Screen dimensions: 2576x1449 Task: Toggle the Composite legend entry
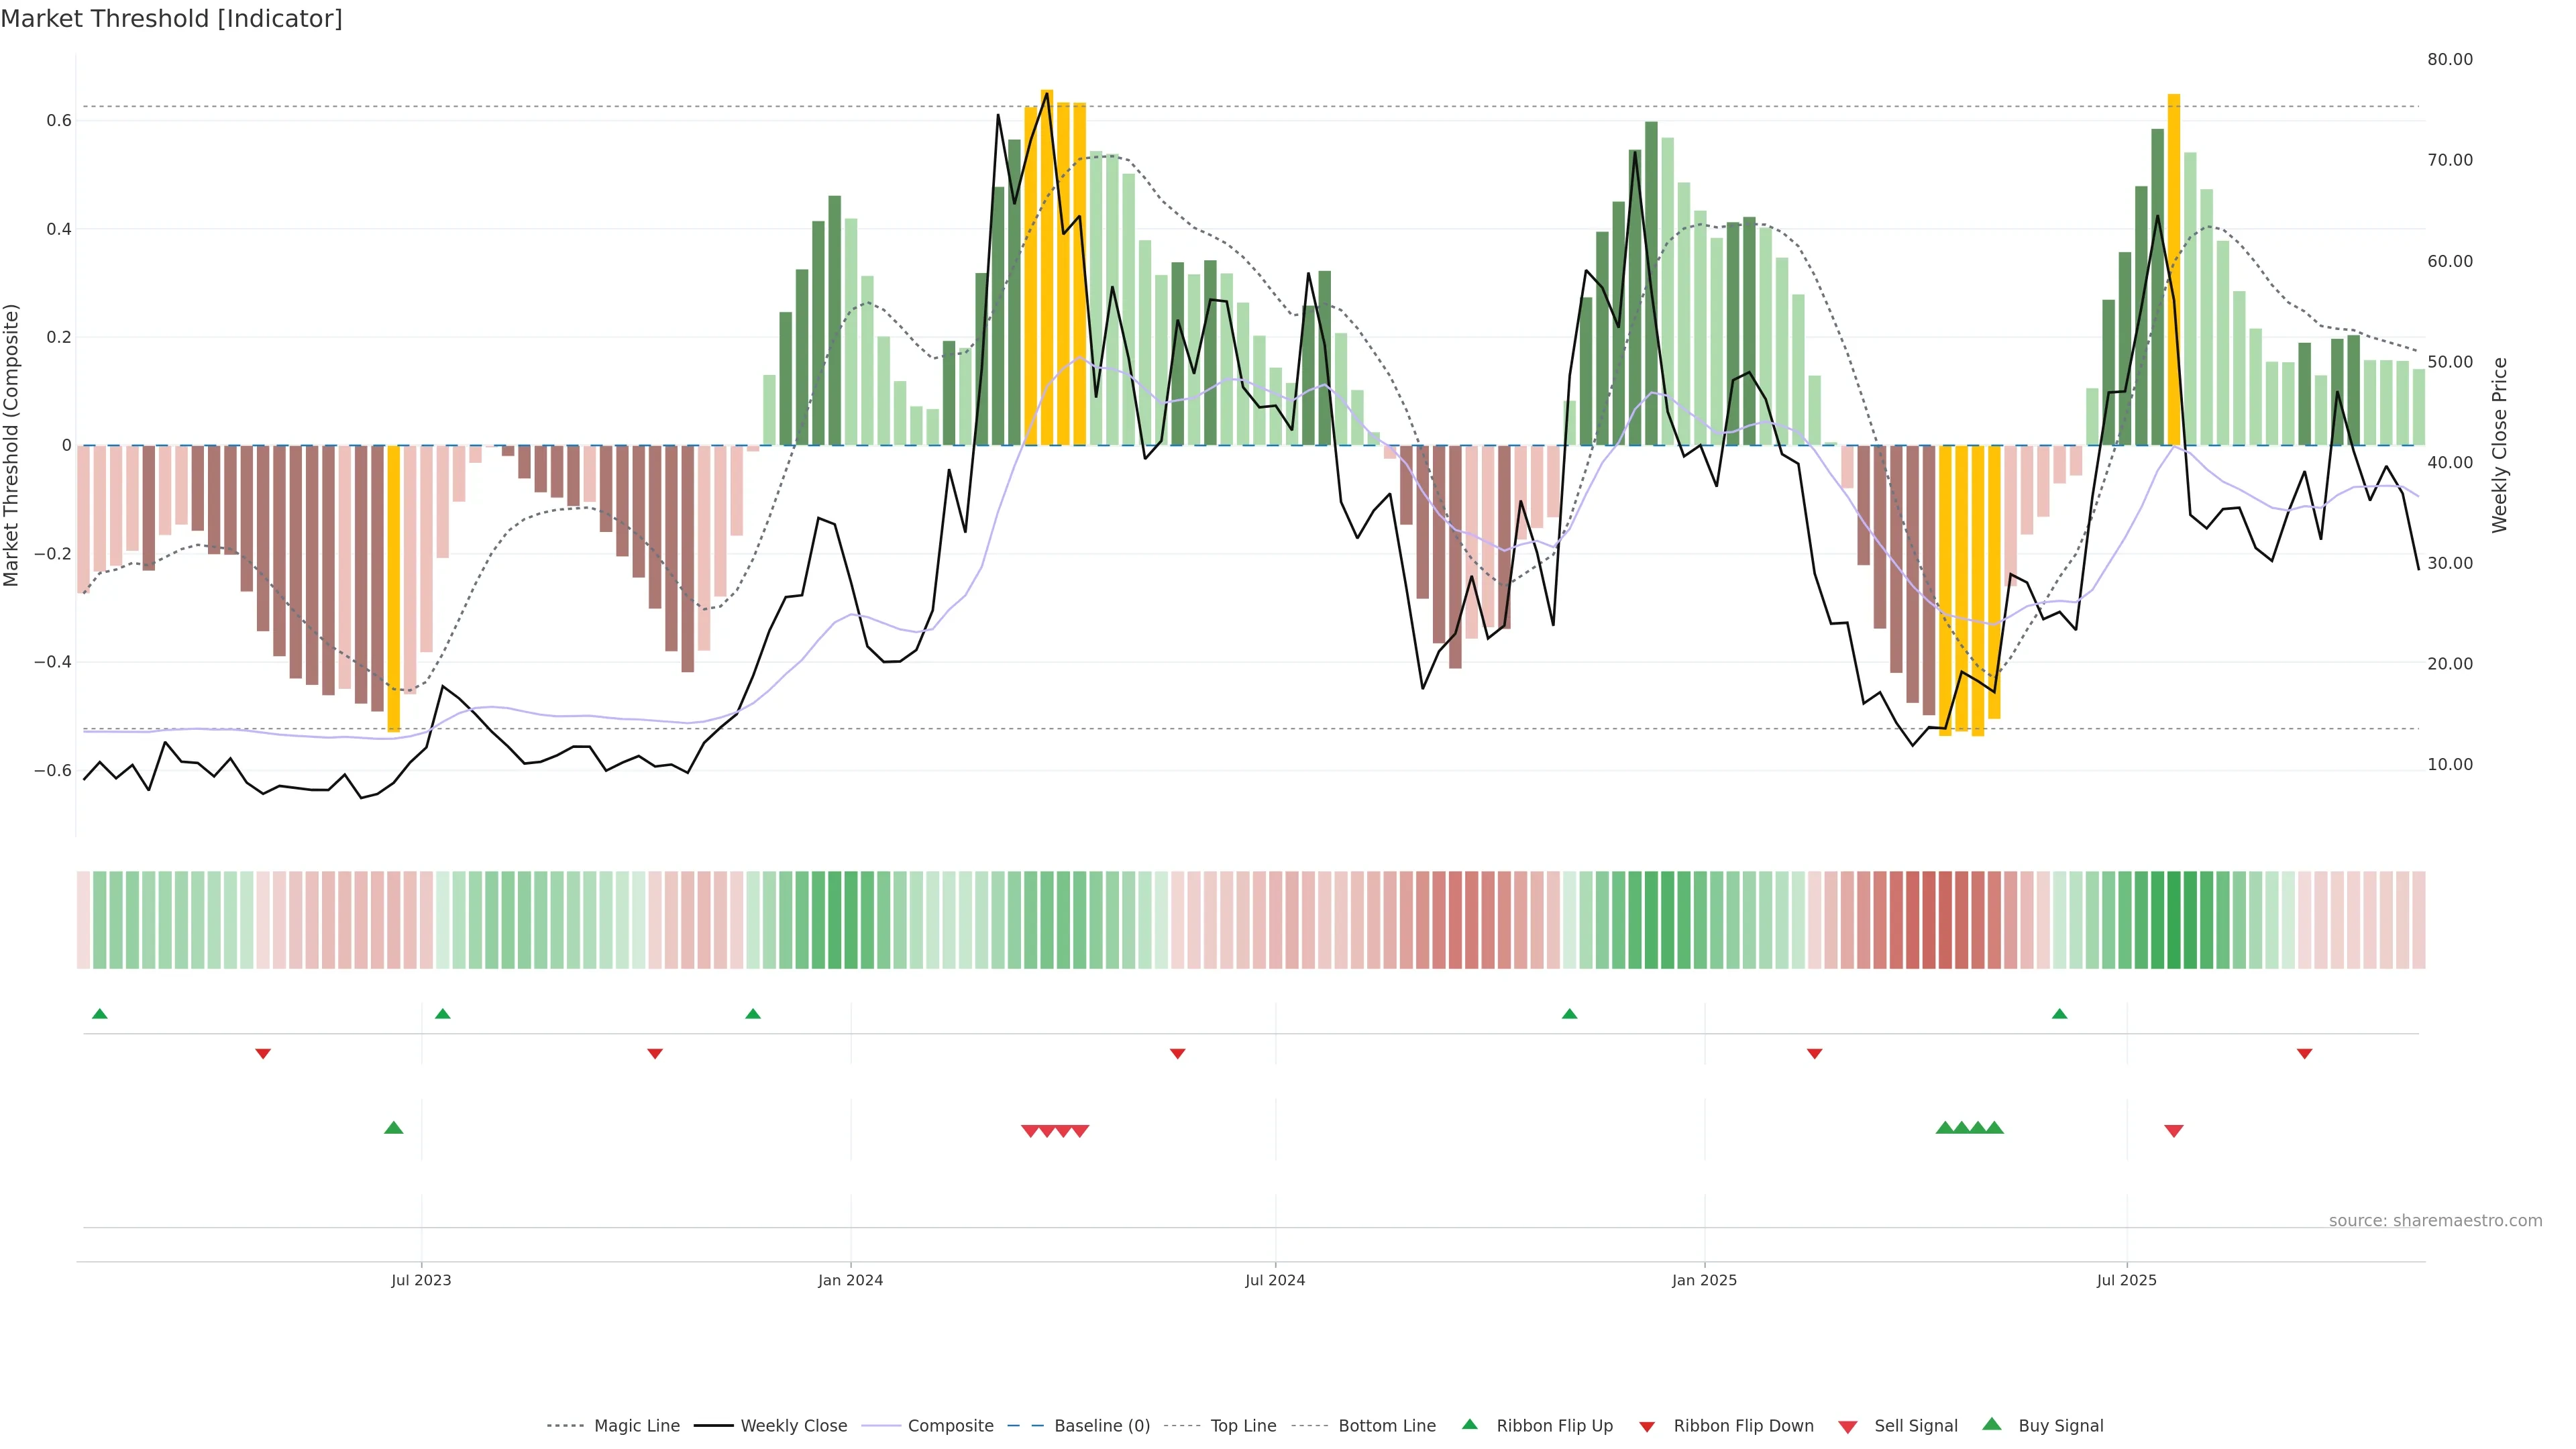[x=950, y=1426]
